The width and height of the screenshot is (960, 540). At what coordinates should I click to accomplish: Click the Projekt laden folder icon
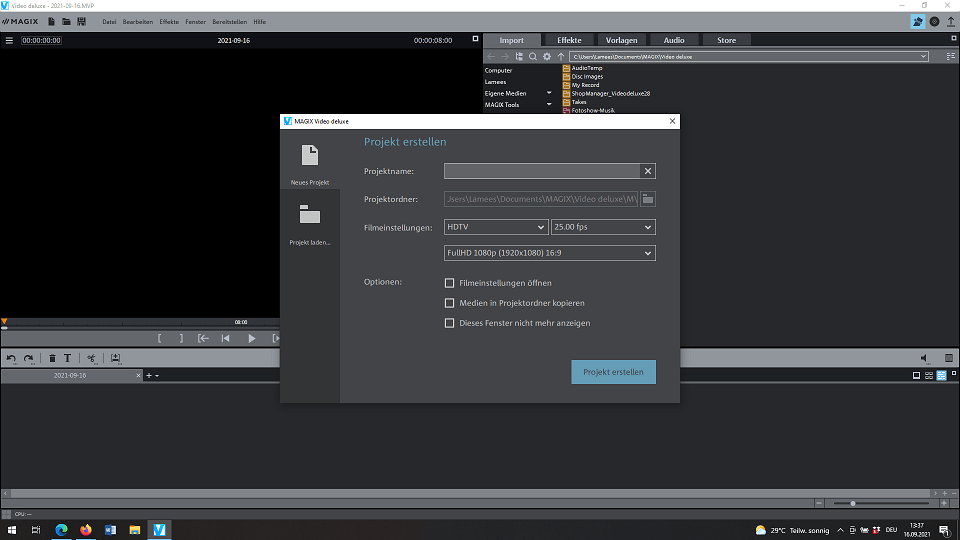[x=310, y=214]
